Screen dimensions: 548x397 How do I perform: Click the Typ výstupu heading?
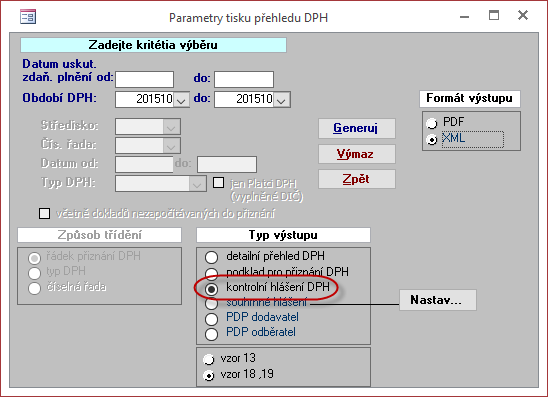coord(283,235)
